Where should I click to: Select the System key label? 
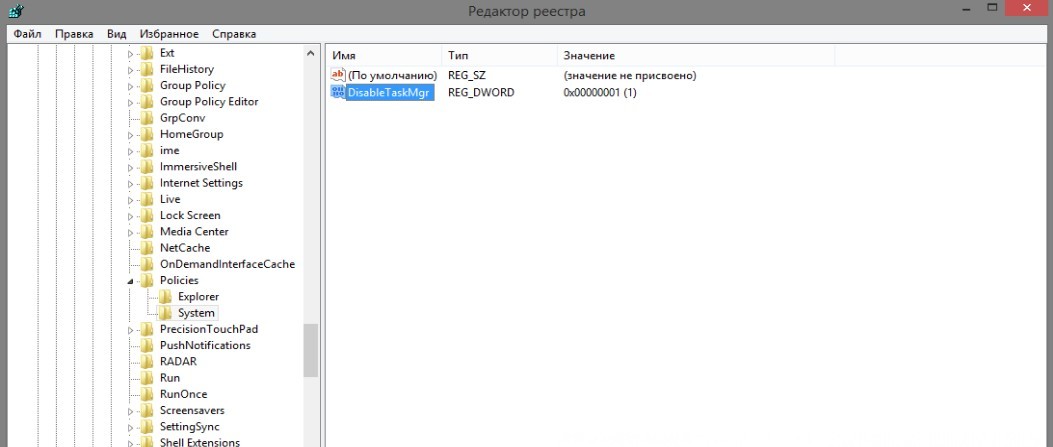[196, 313]
